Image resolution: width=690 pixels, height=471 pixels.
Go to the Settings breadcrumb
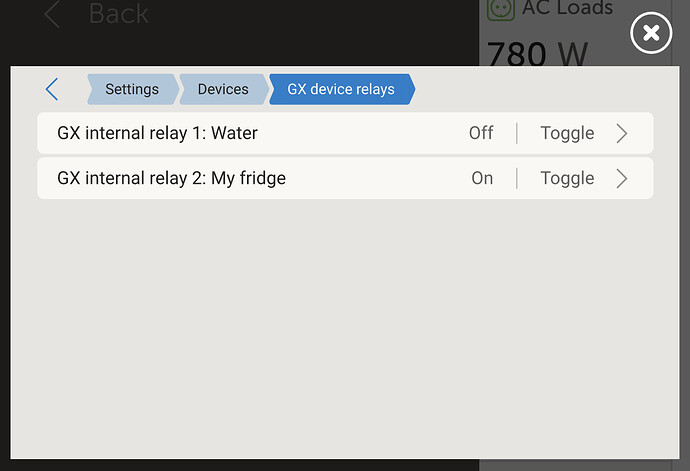[131, 89]
